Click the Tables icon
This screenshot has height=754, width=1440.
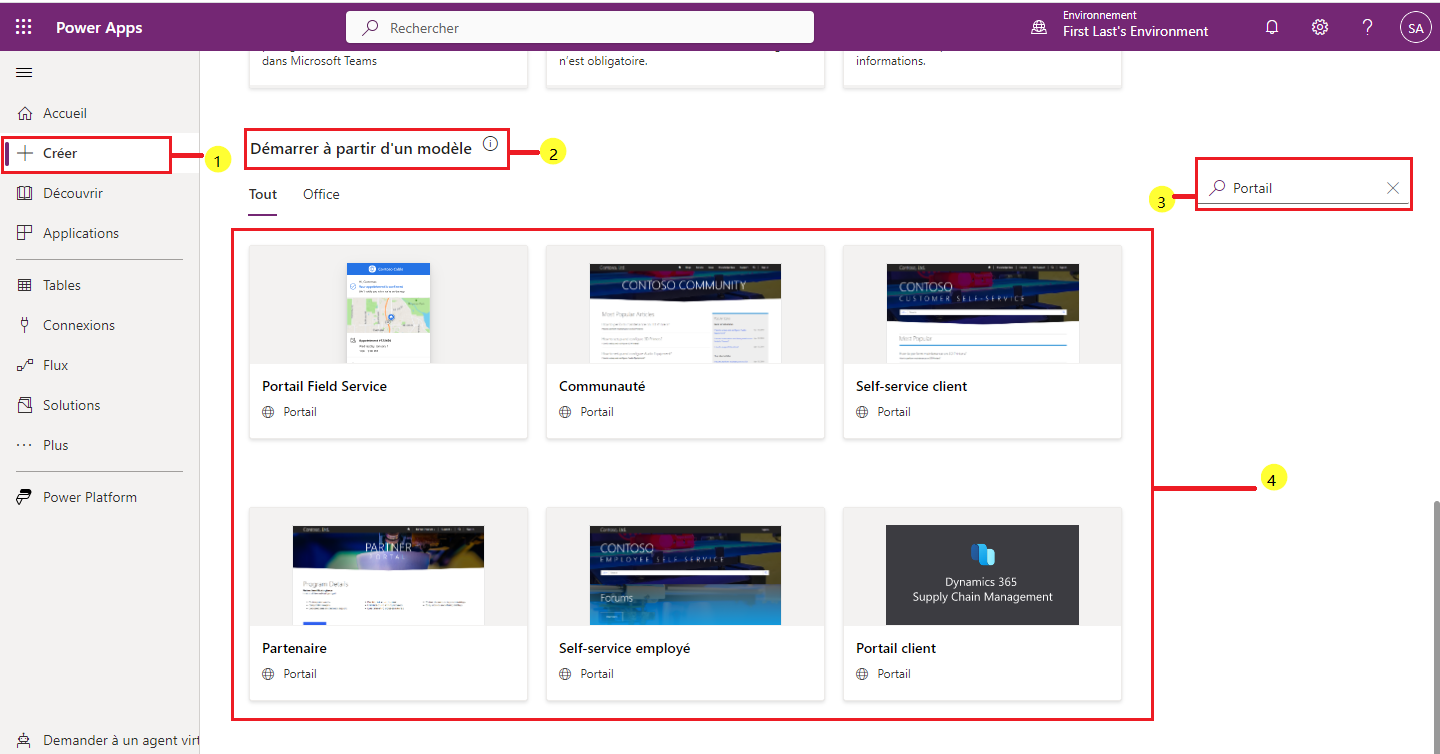[x=25, y=285]
